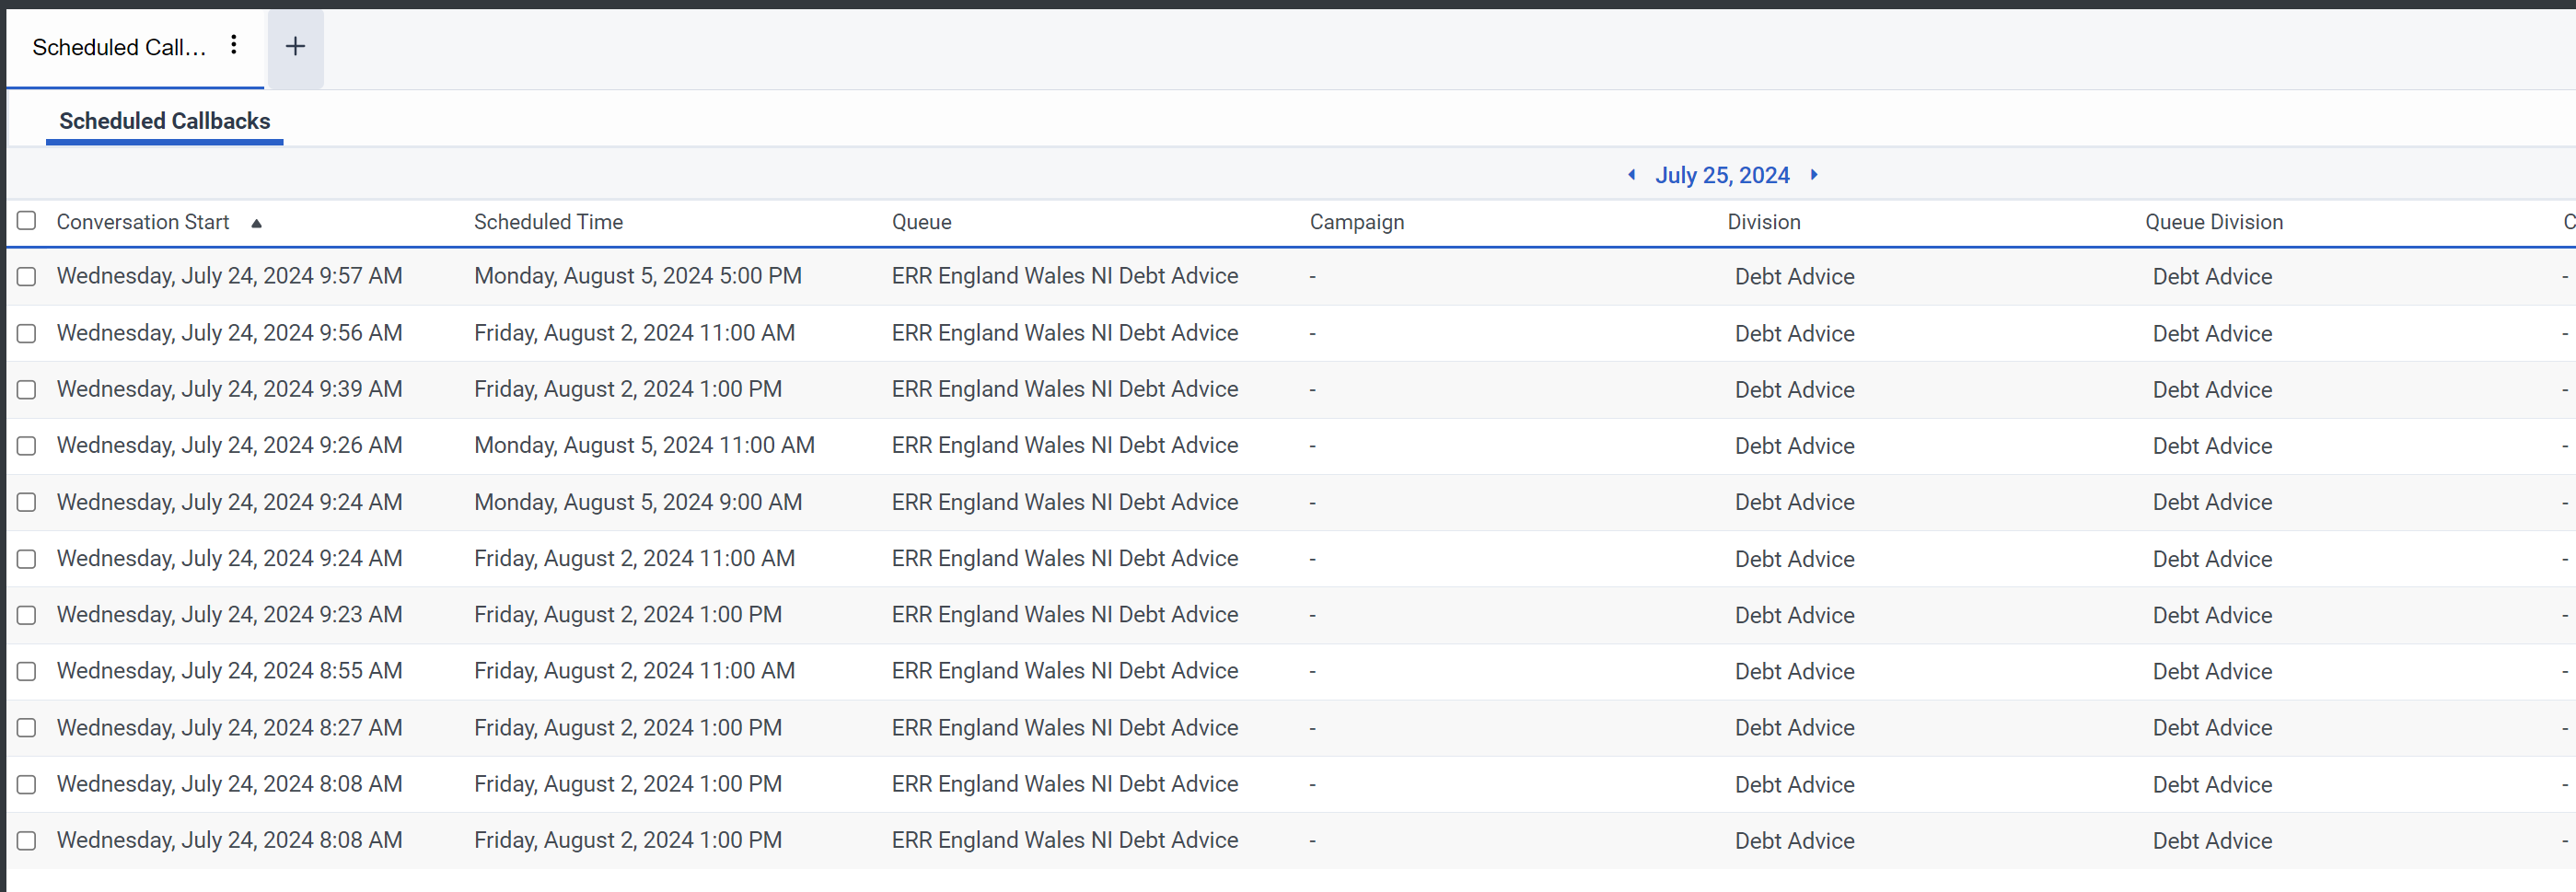The height and width of the screenshot is (892, 2576).
Task: Go to previous day using left arrow
Action: 1631,175
